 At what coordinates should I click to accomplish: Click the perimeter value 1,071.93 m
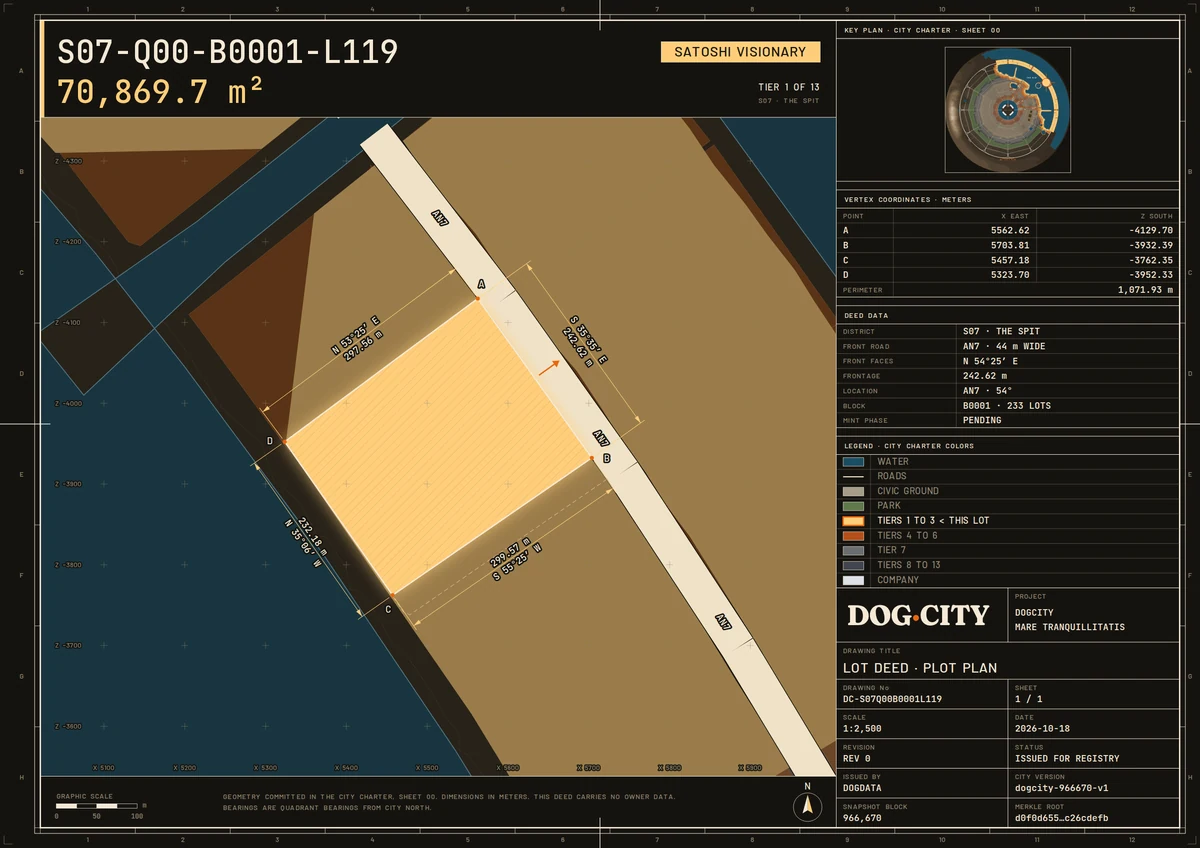tap(1145, 290)
